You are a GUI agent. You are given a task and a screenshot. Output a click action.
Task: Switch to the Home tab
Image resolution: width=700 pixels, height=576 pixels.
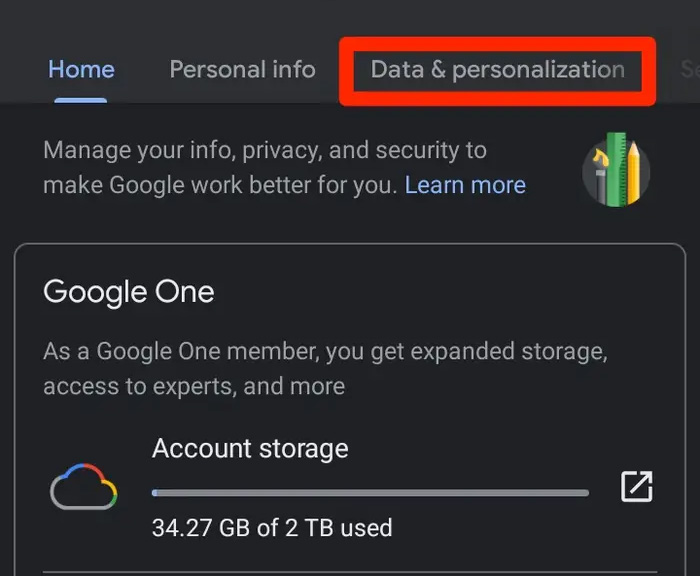[81, 69]
